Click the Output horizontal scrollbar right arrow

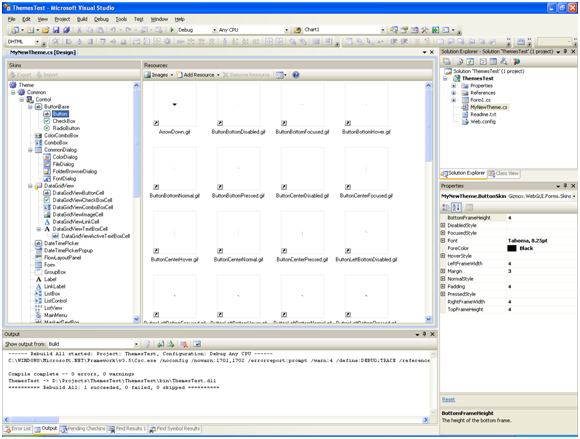pyautogui.click(x=426, y=420)
